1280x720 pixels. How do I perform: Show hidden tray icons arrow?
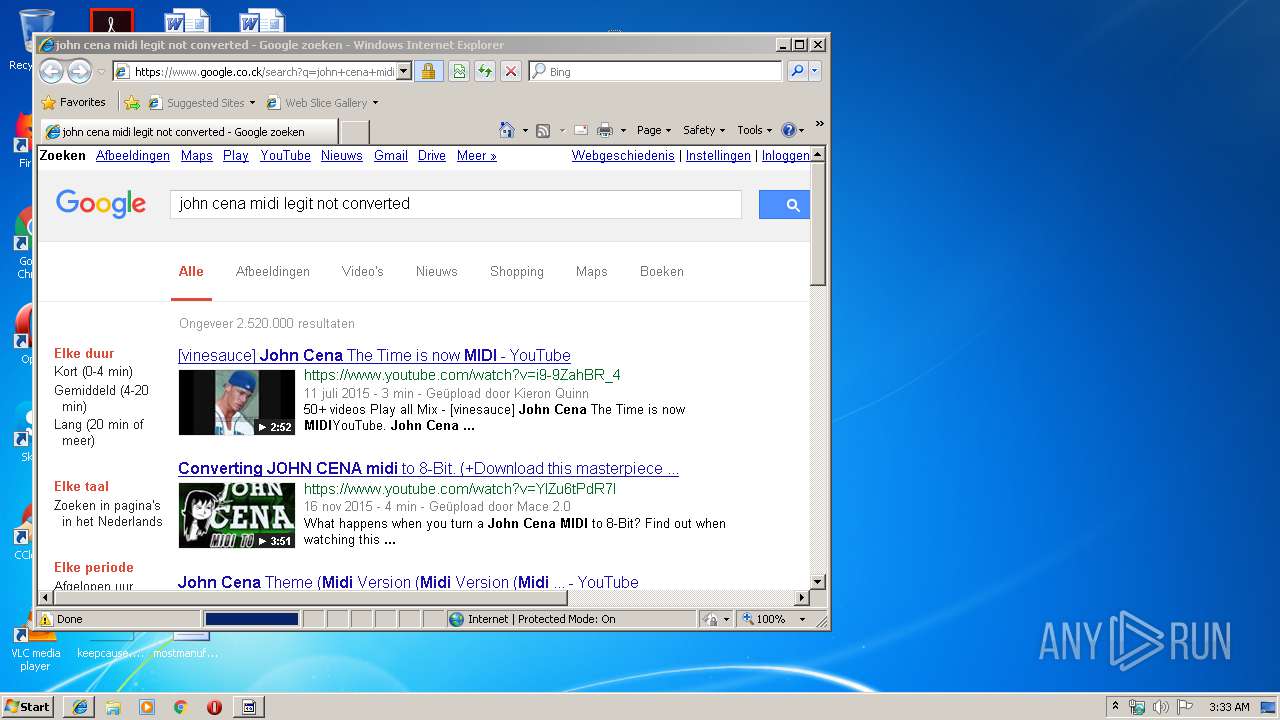(x=1115, y=707)
